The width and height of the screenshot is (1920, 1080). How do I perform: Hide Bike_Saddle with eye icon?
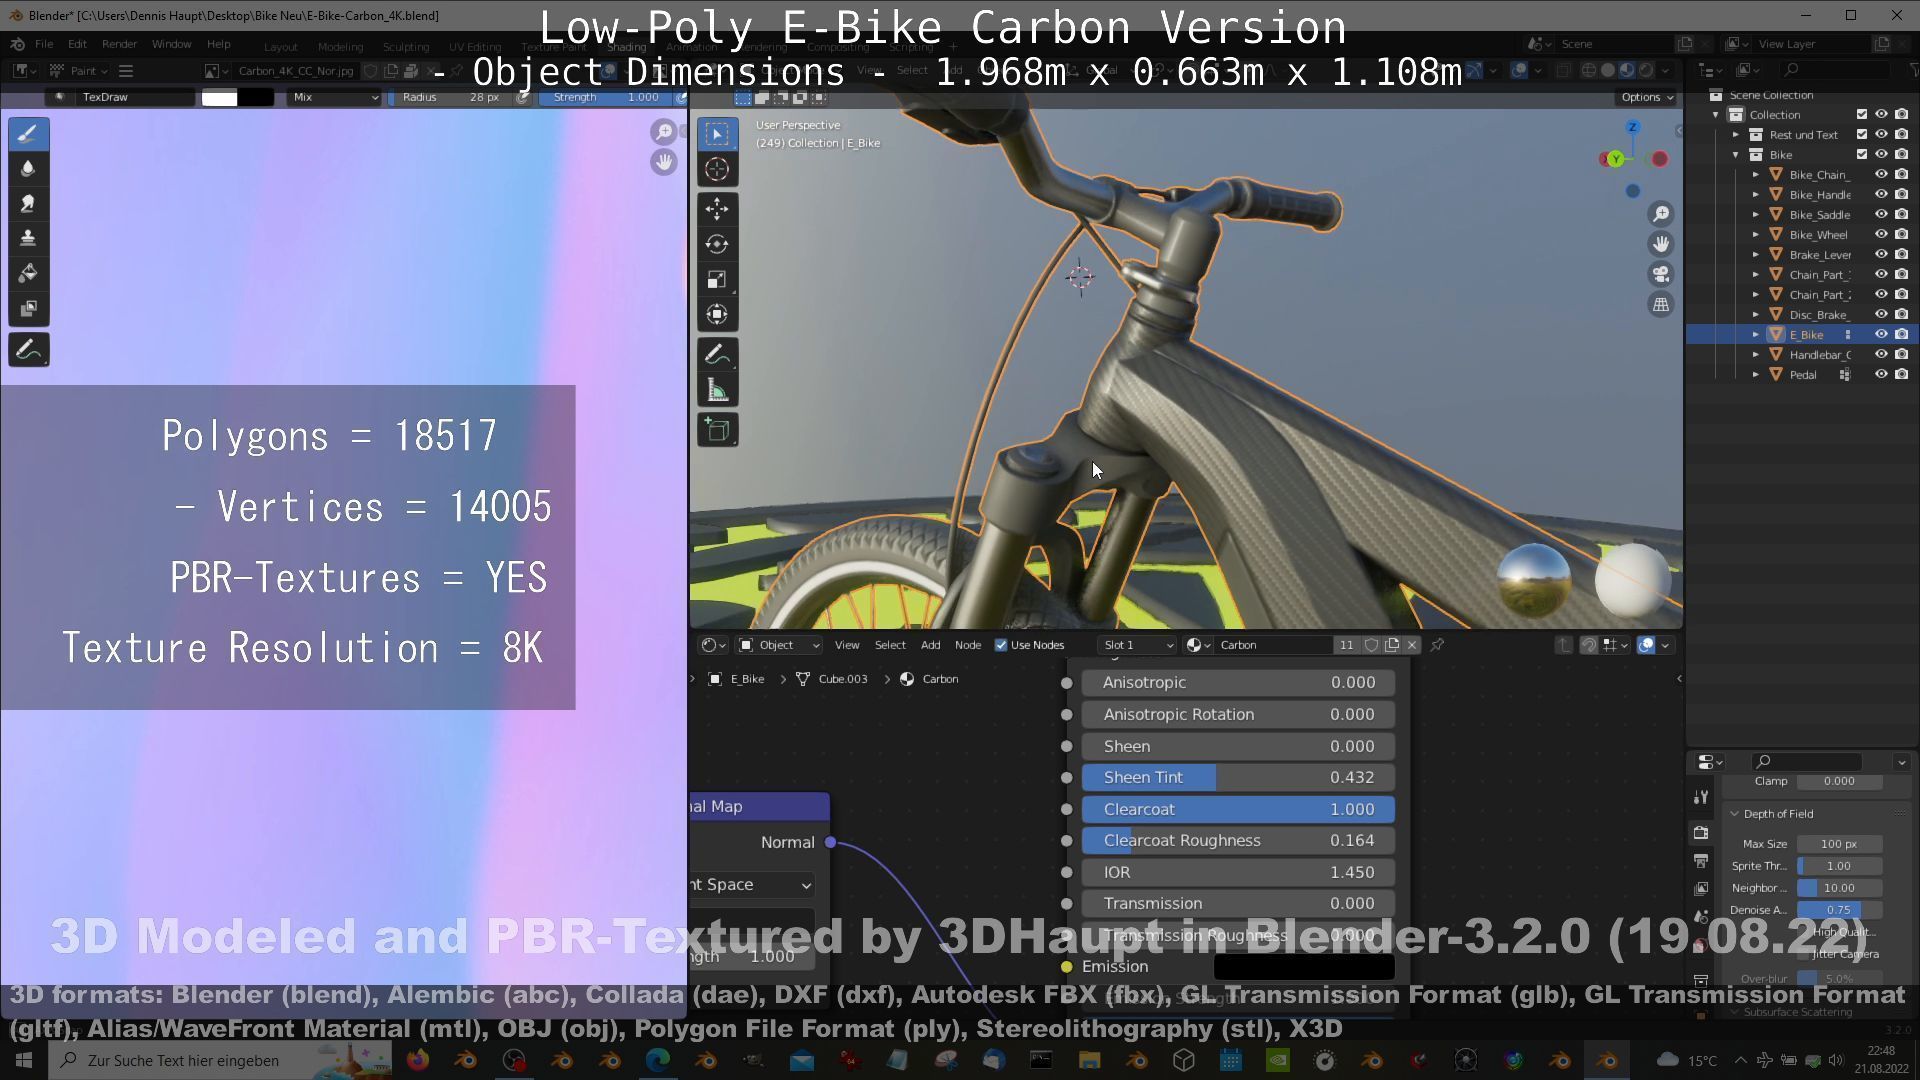[1881, 215]
